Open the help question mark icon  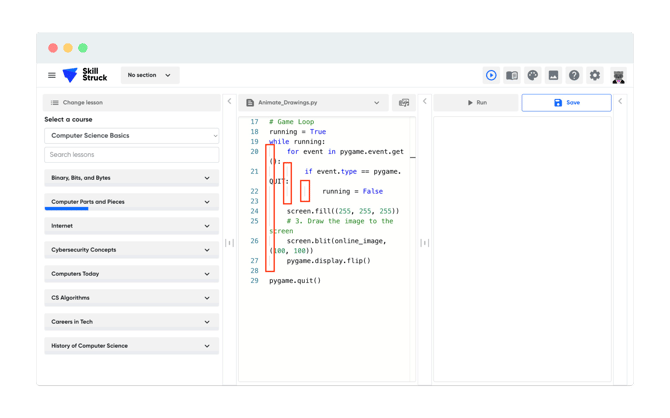tap(574, 76)
